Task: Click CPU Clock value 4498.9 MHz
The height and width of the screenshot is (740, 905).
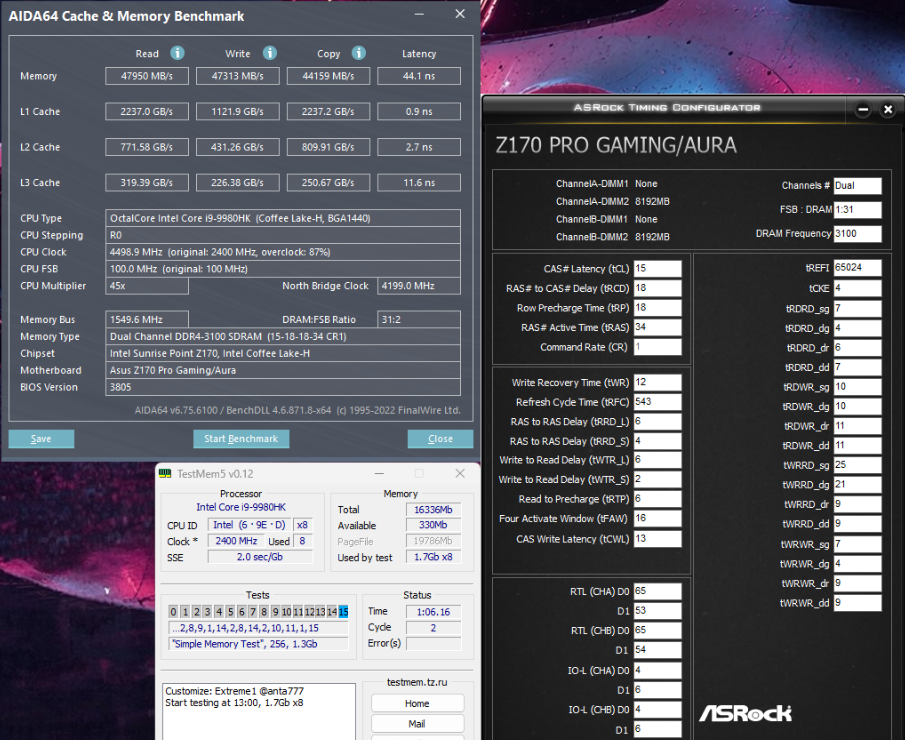Action: pyautogui.click(x=283, y=252)
